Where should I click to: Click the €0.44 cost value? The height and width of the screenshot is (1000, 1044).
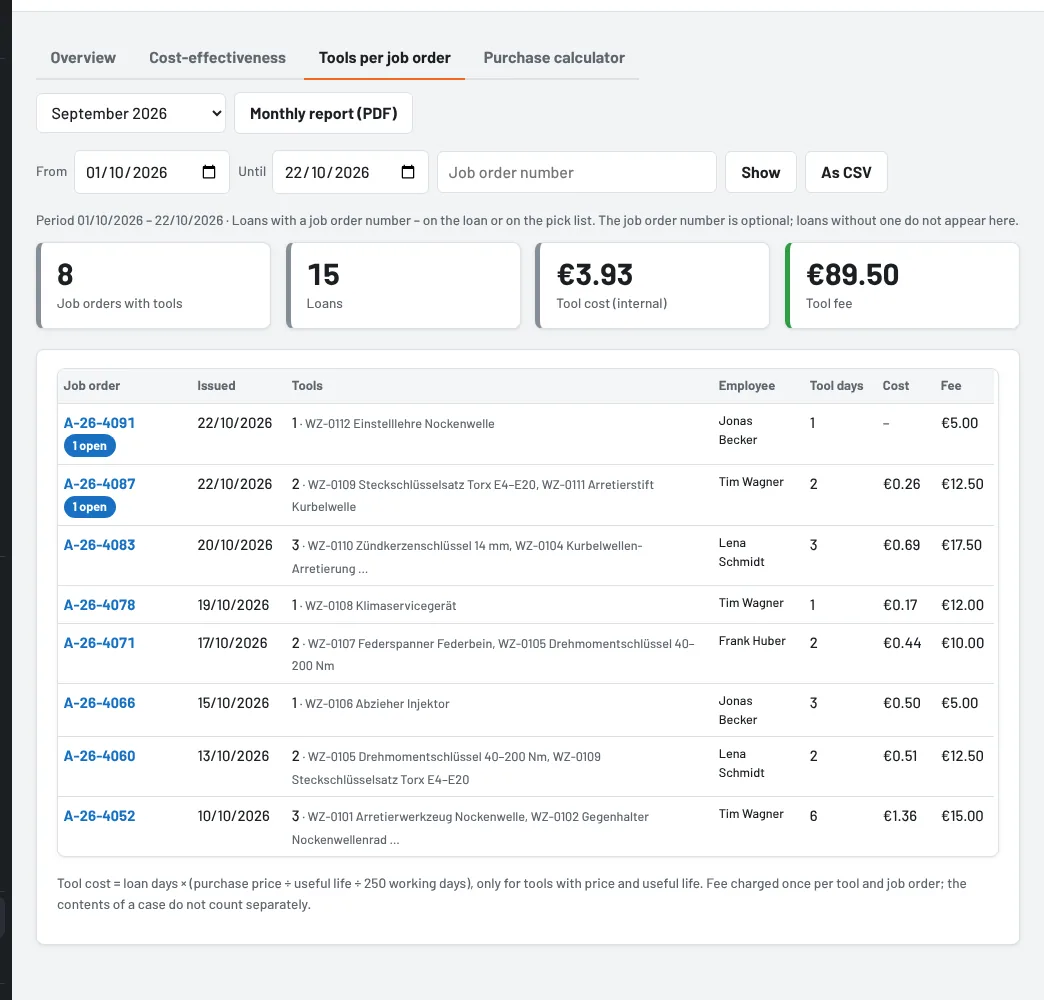902,643
